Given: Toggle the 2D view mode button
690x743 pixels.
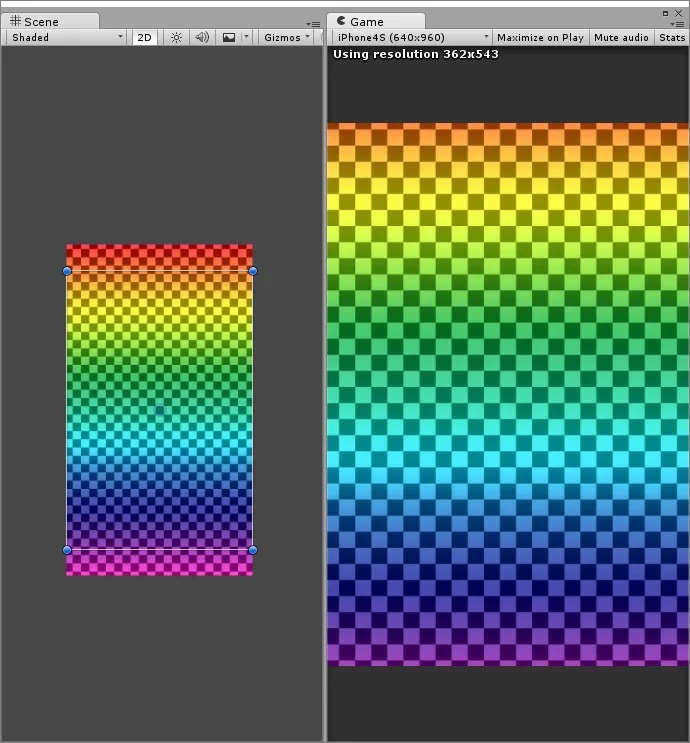Looking at the screenshot, I should point(145,37).
